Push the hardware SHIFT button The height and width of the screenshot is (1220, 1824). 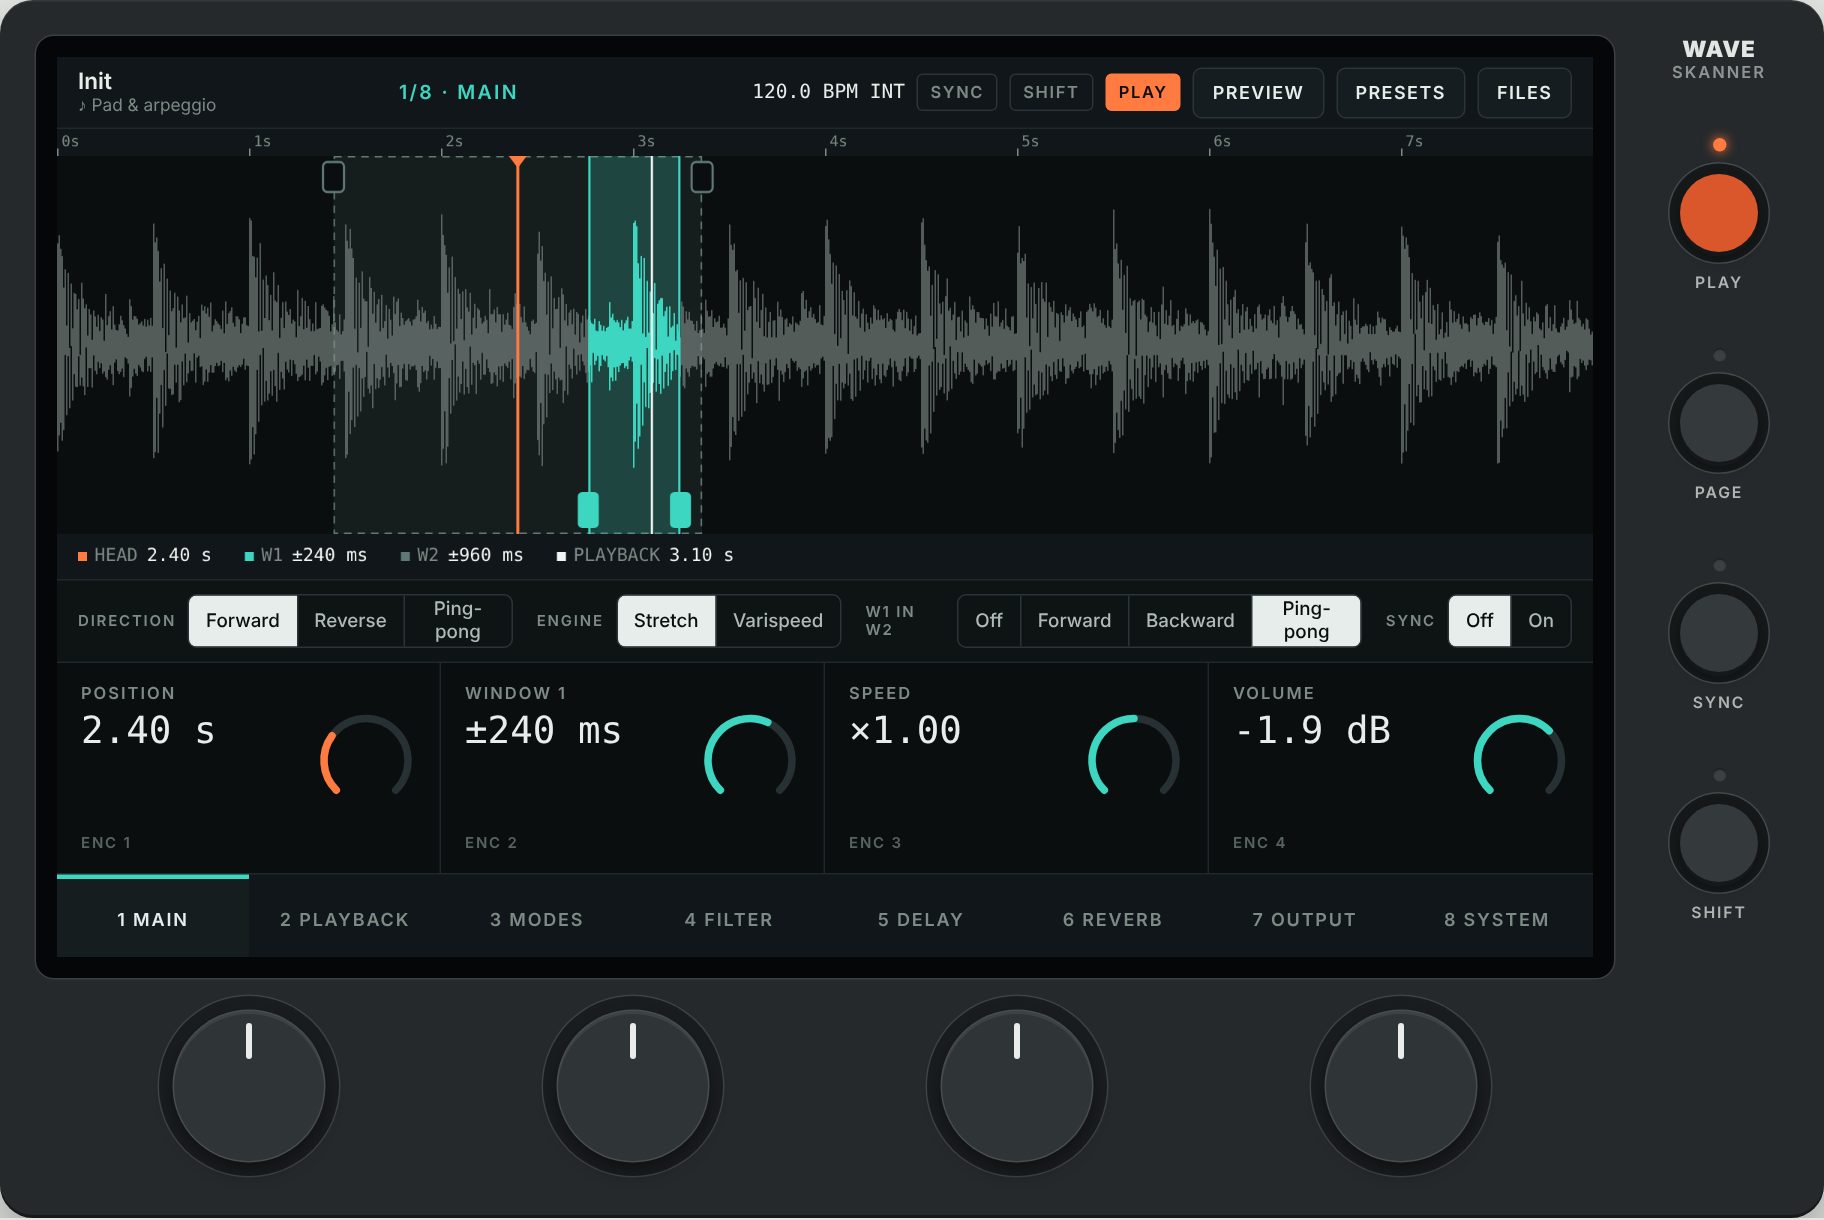pyautogui.click(x=1718, y=843)
